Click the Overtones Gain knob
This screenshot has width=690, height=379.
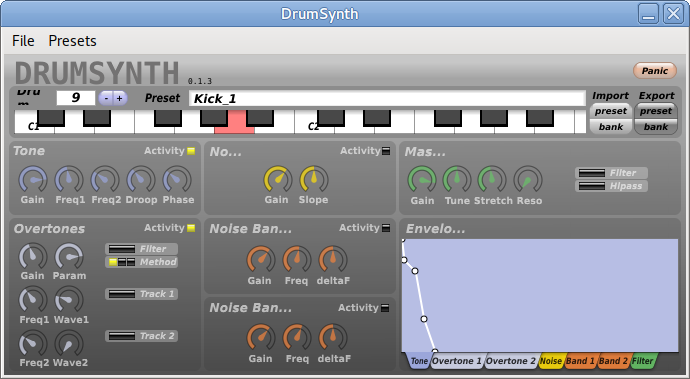(33, 257)
